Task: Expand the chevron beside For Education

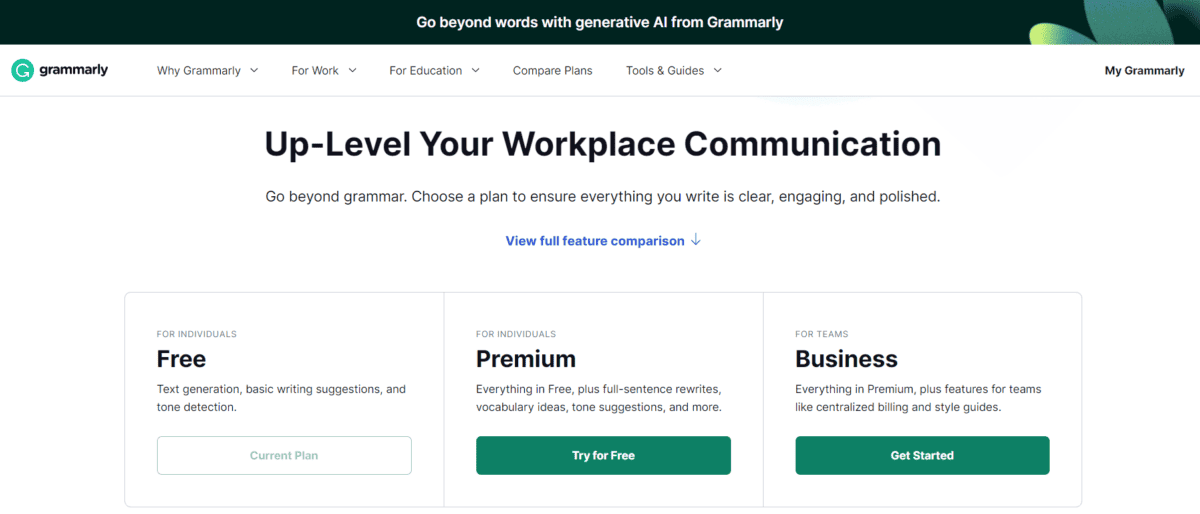Action: pos(476,70)
